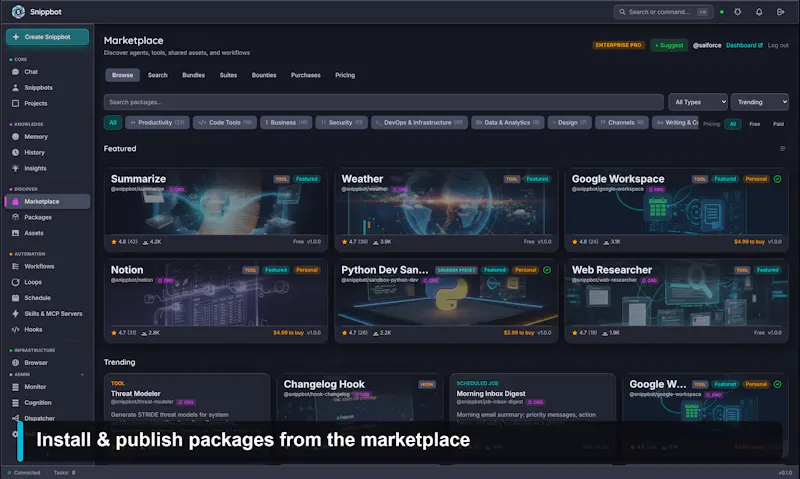The height and width of the screenshot is (479, 800).
Task: Select Marketplace in the sidebar
Action: pos(47,201)
